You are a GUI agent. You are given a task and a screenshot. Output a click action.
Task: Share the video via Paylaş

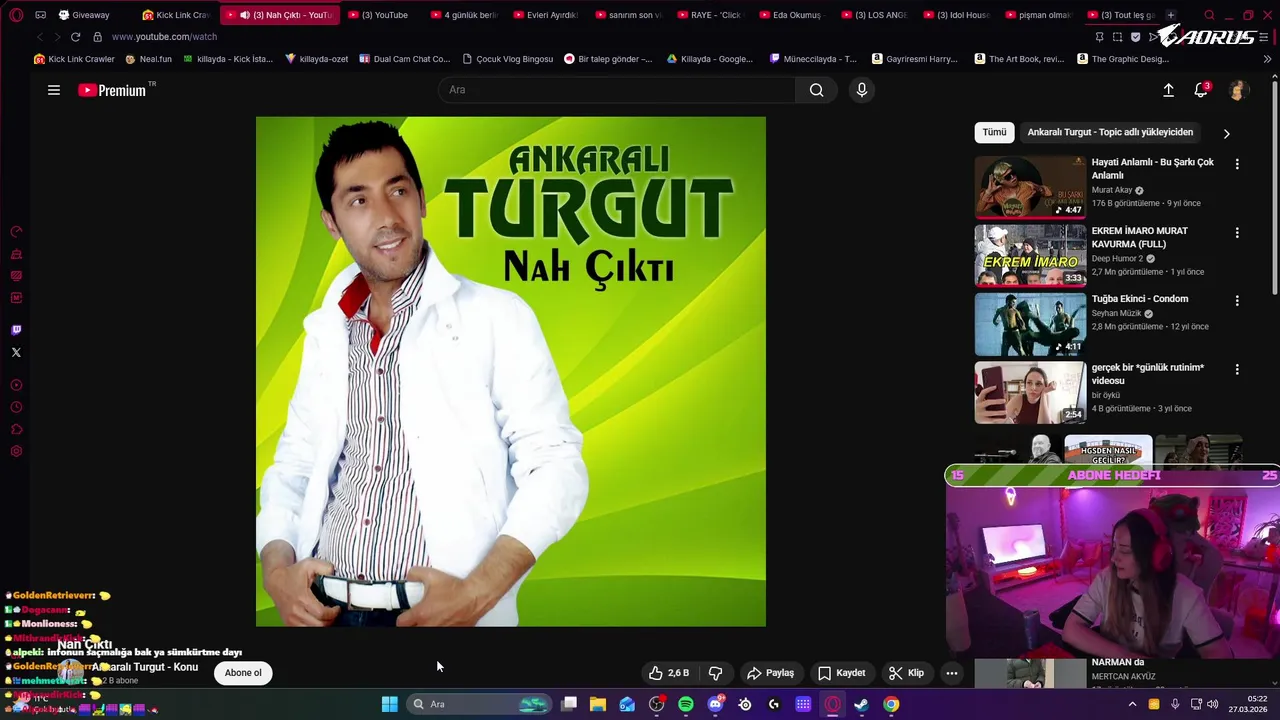tap(770, 673)
